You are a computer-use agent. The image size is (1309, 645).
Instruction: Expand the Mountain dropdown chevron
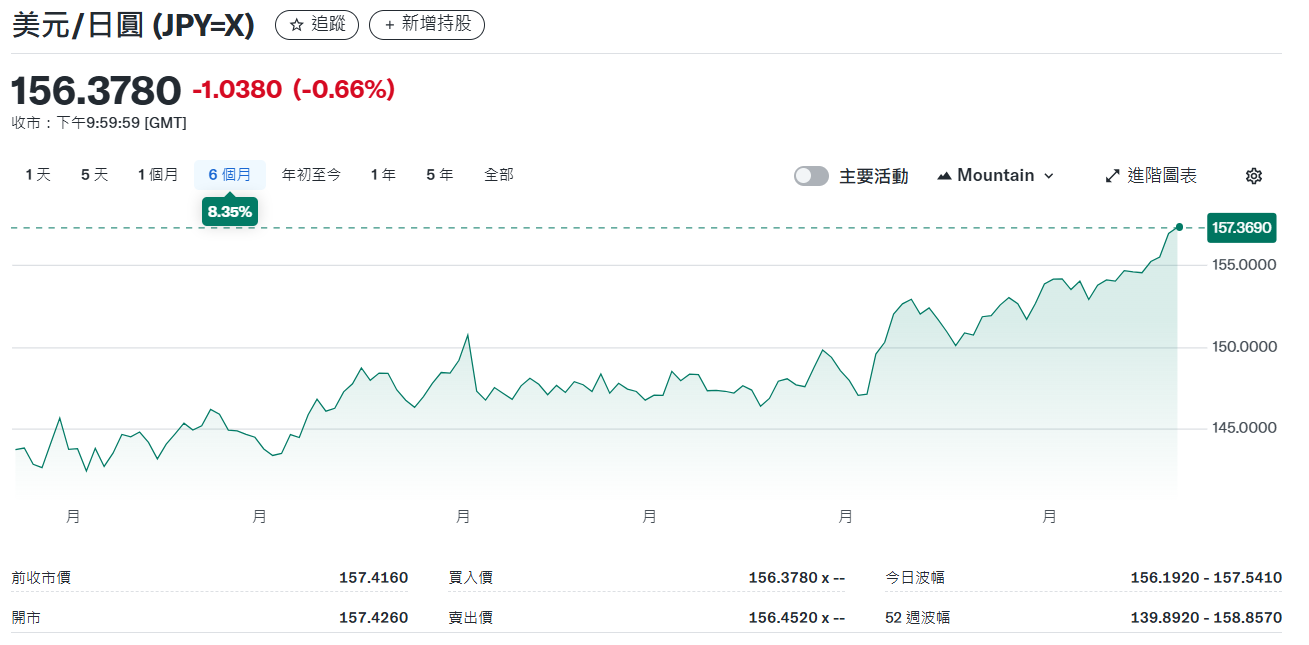tap(1049, 176)
